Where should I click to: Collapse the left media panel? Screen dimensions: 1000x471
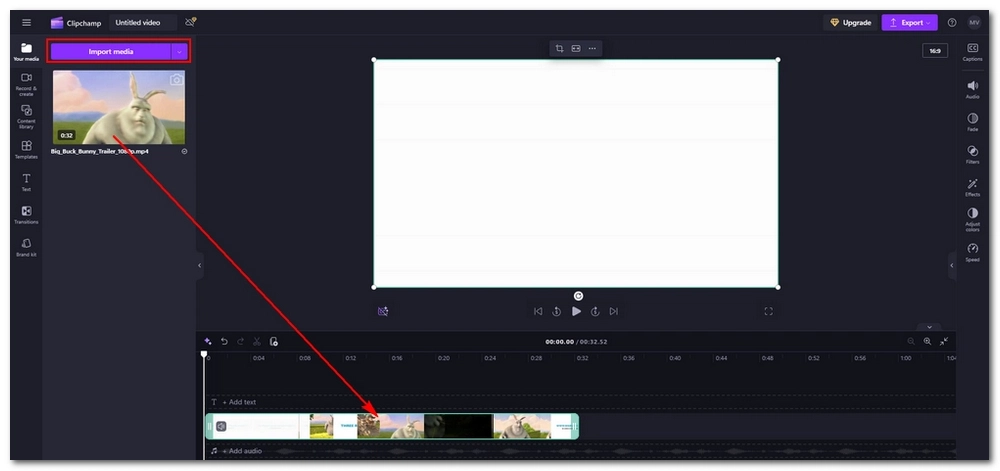pyautogui.click(x=199, y=265)
